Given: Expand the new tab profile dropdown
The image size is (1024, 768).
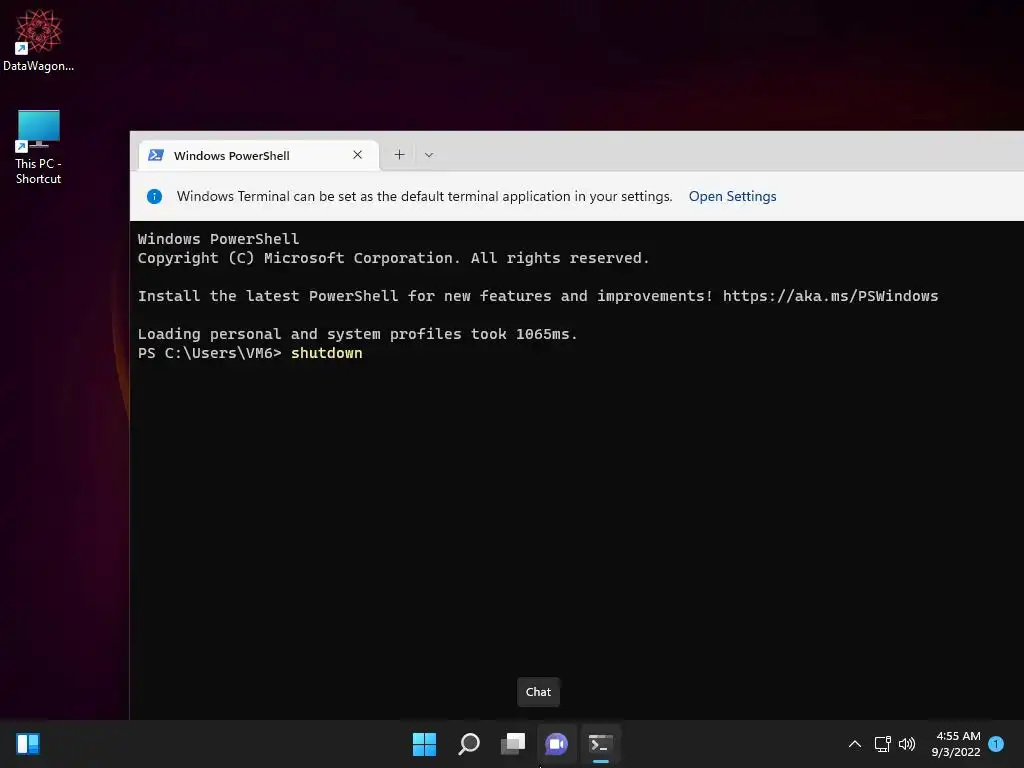Looking at the screenshot, I should coord(429,155).
